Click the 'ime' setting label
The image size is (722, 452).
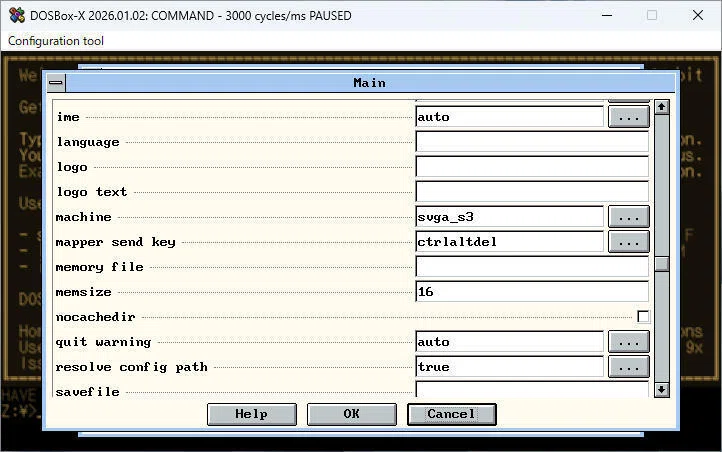[68, 117]
